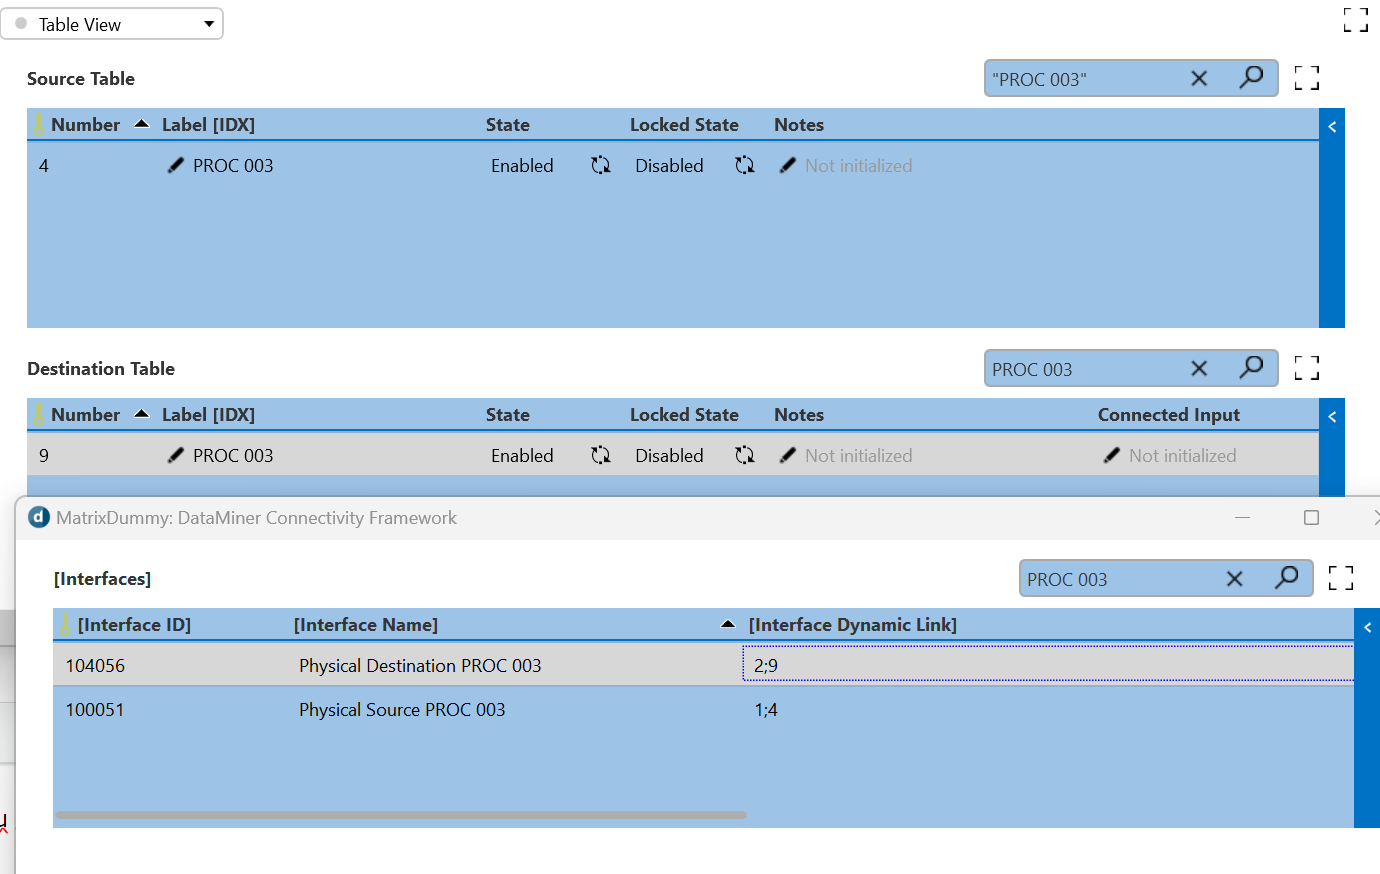Select Physical Source PROC 003 row
Screen dimensions: 1380x874
(x=703, y=709)
